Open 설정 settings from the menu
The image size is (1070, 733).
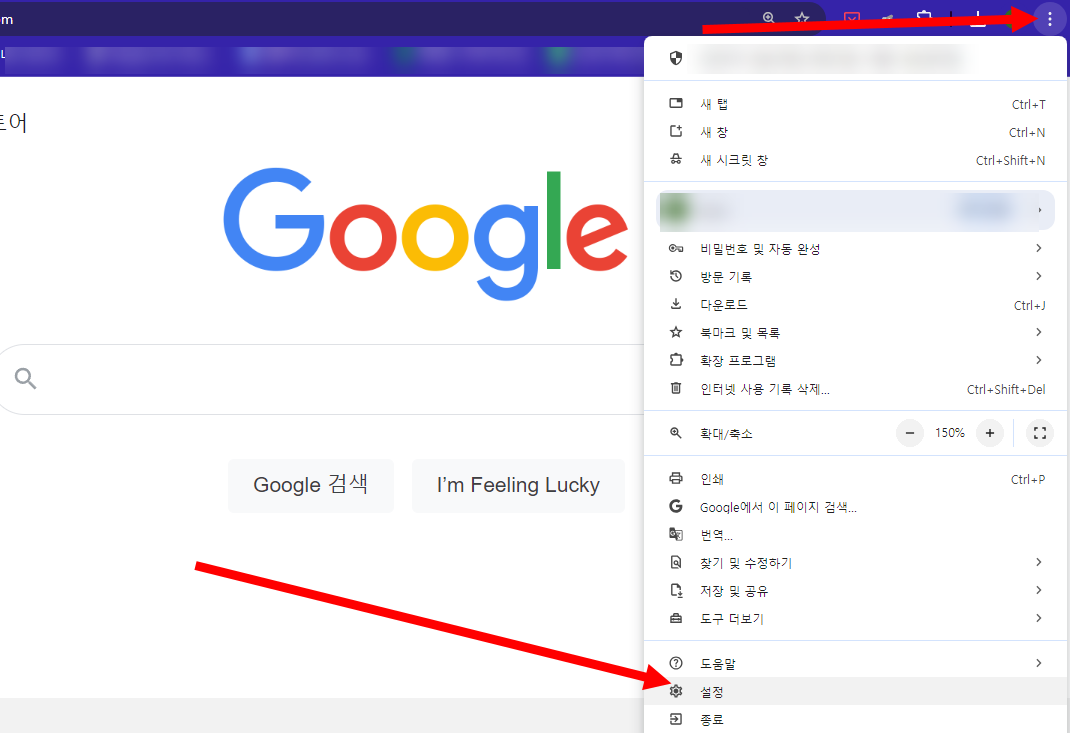click(x=856, y=691)
